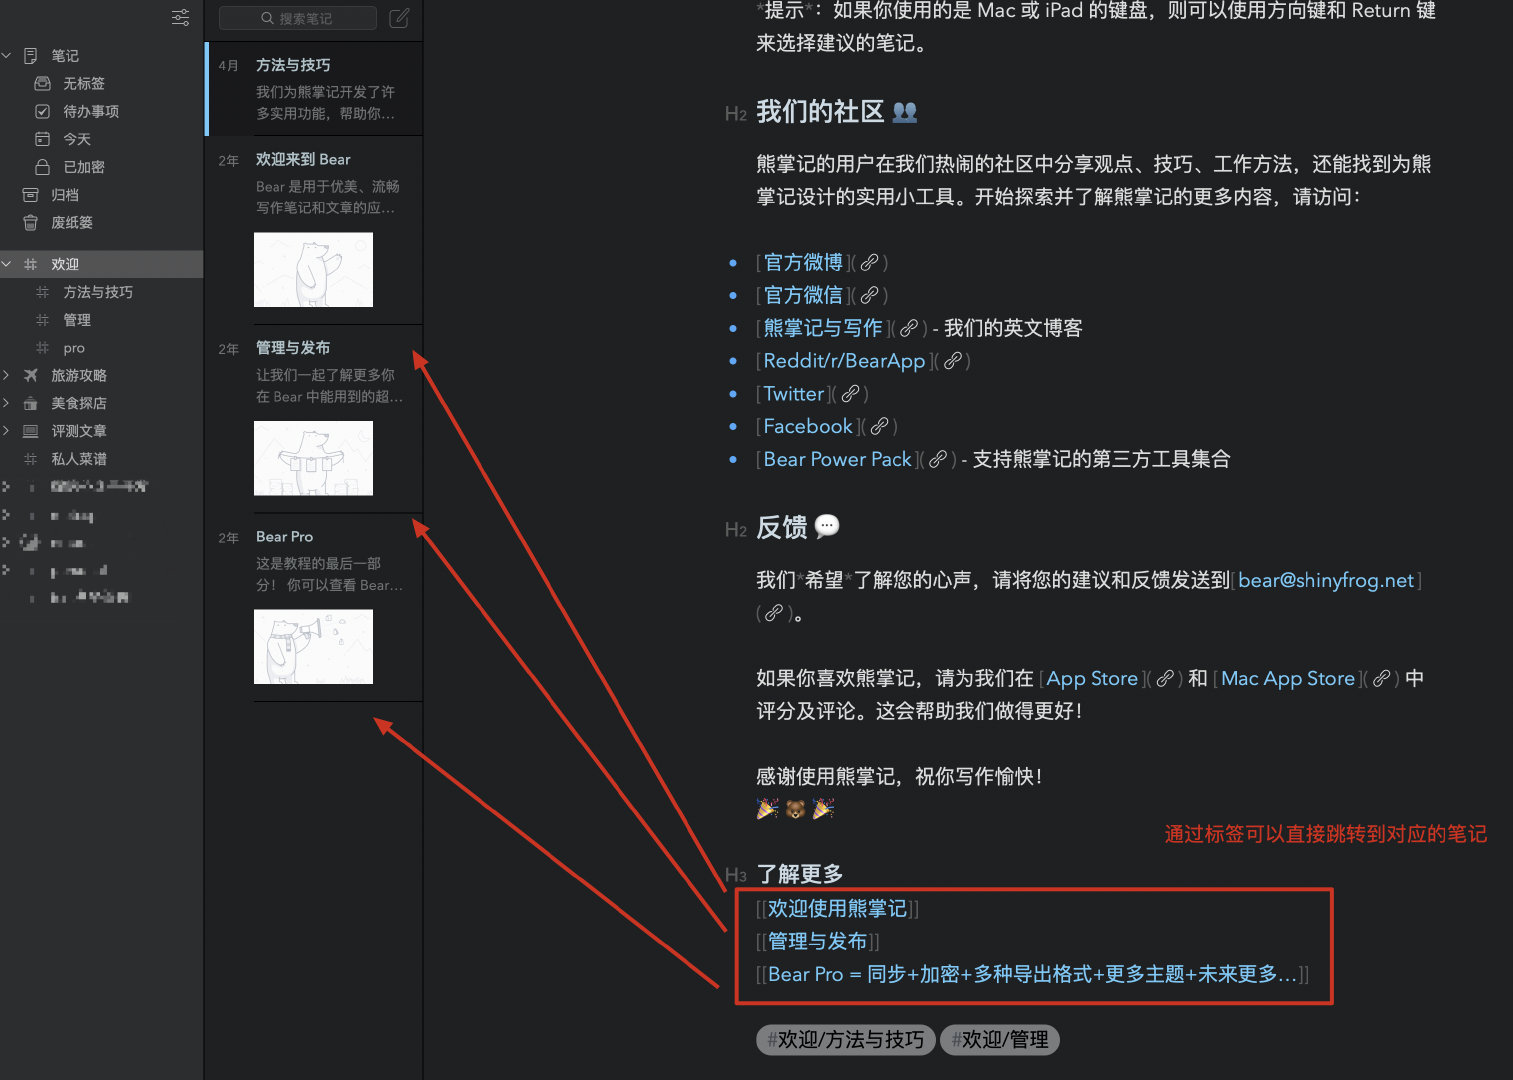The height and width of the screenshot is (1080, 1513).
Task: Open the Bear Power Pack link
Action: coord(838,459)
